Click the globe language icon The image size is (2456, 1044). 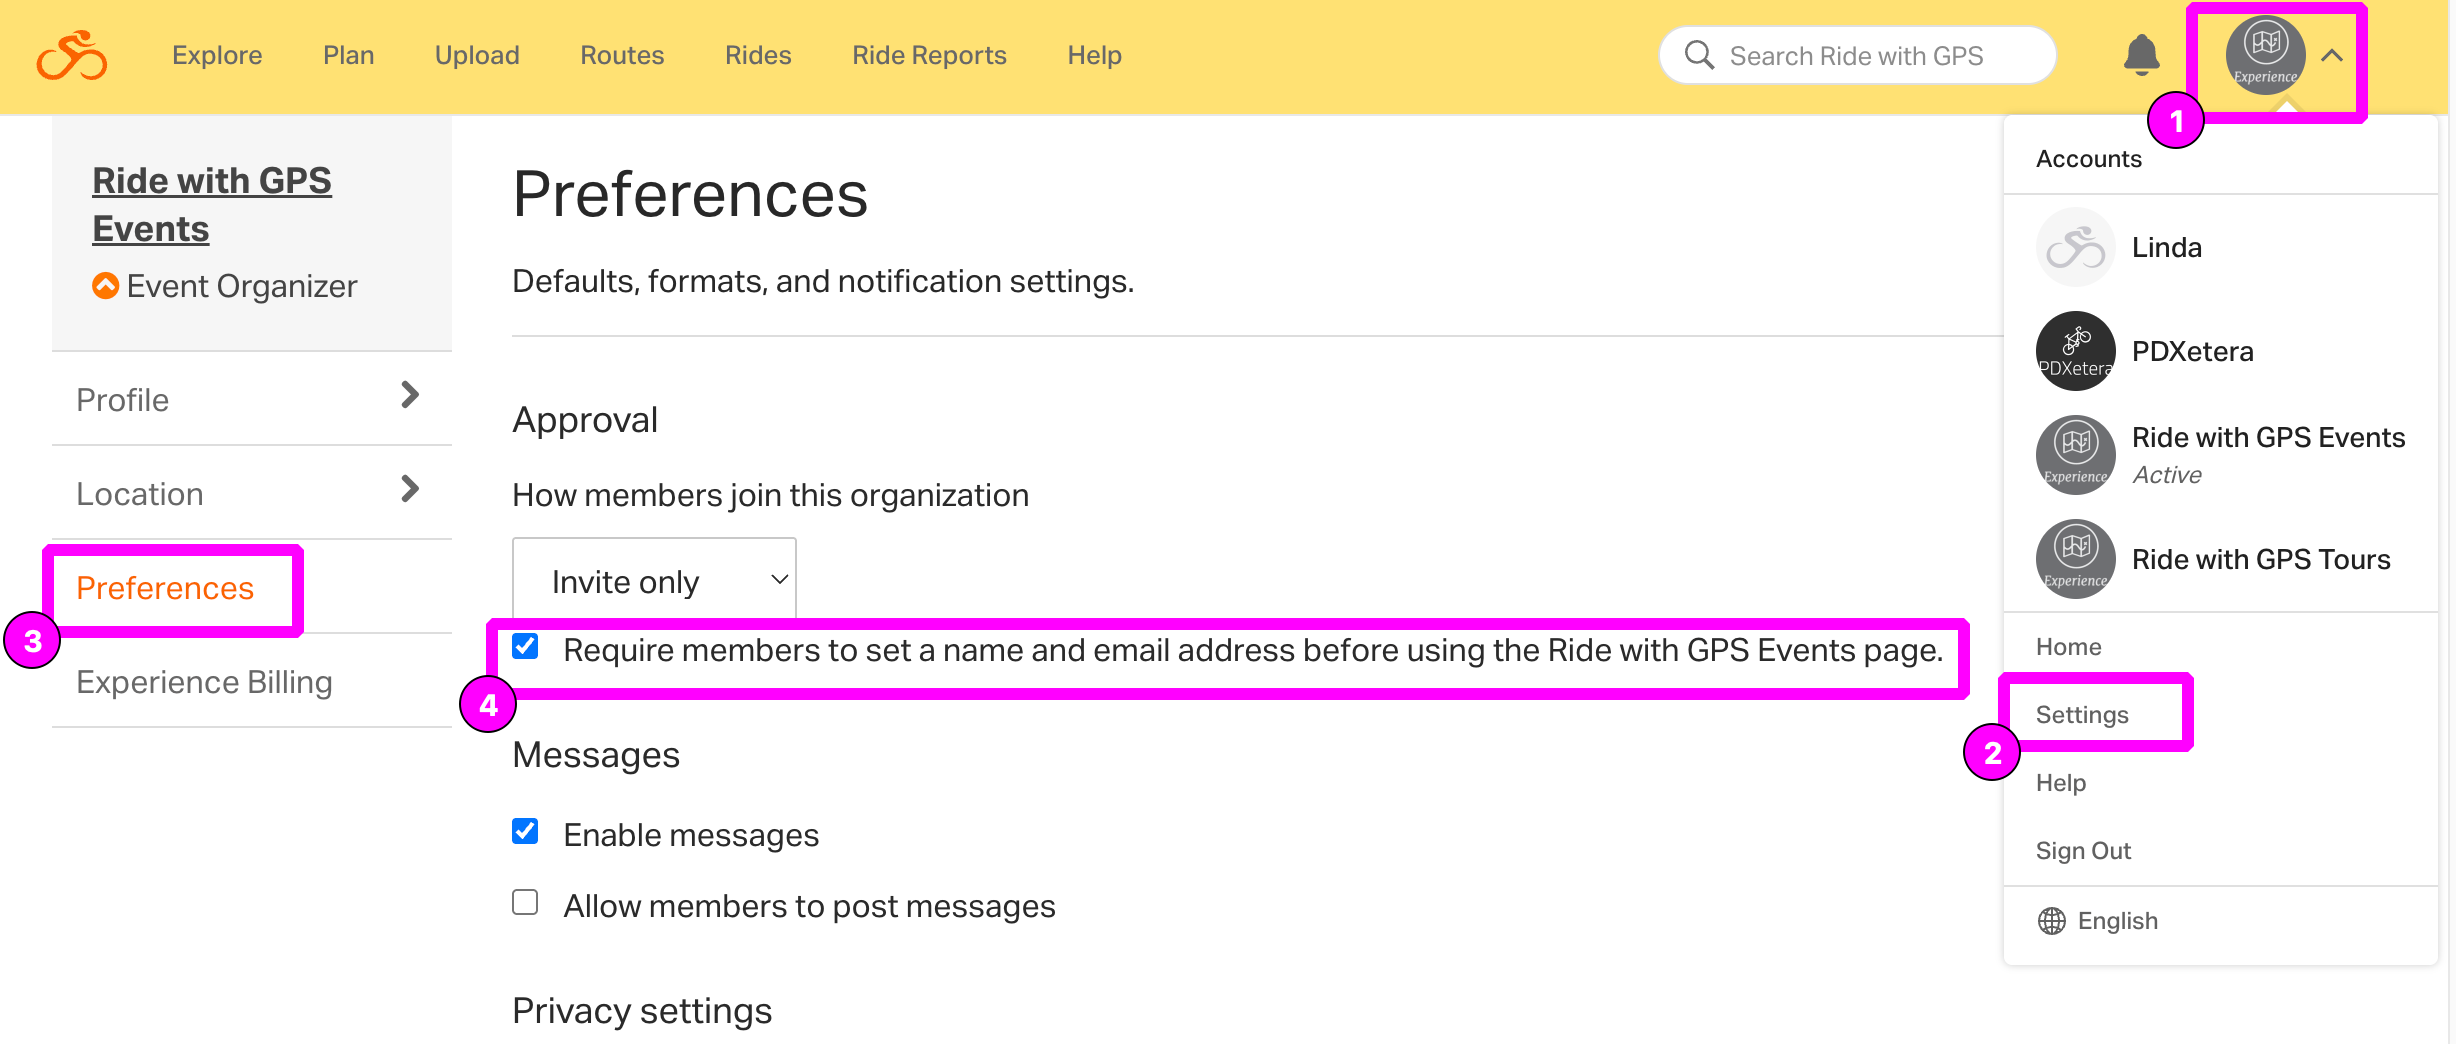2052,921
